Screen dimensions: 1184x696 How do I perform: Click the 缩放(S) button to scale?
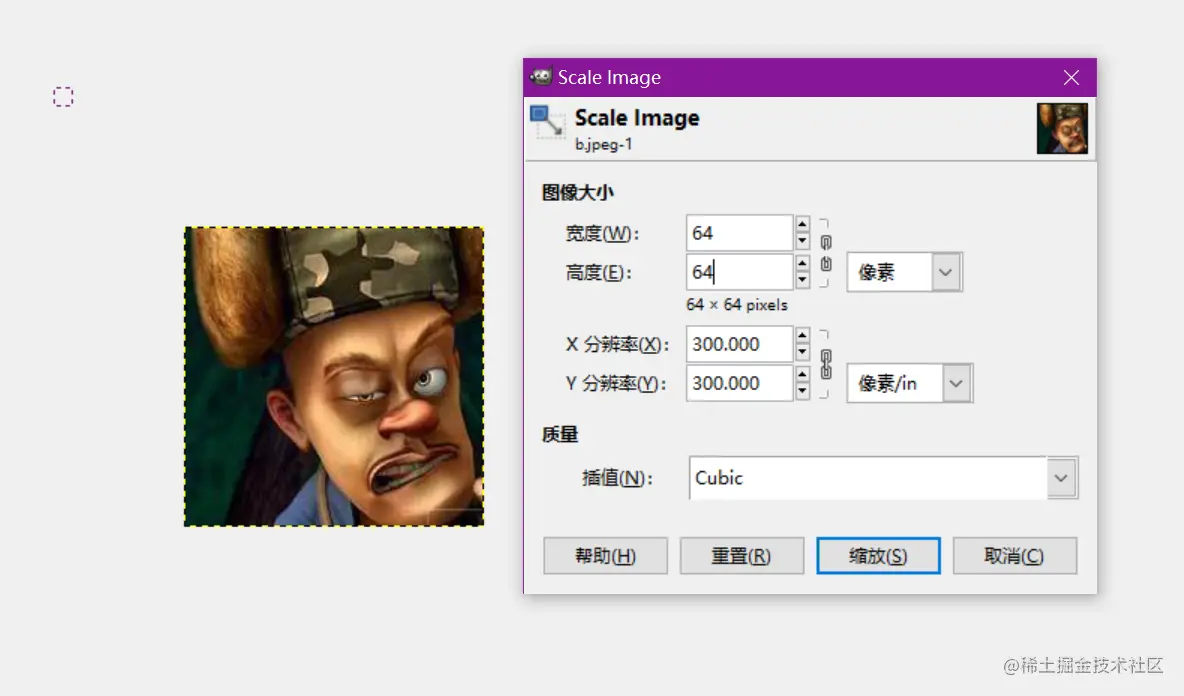(x=878, y=556)
